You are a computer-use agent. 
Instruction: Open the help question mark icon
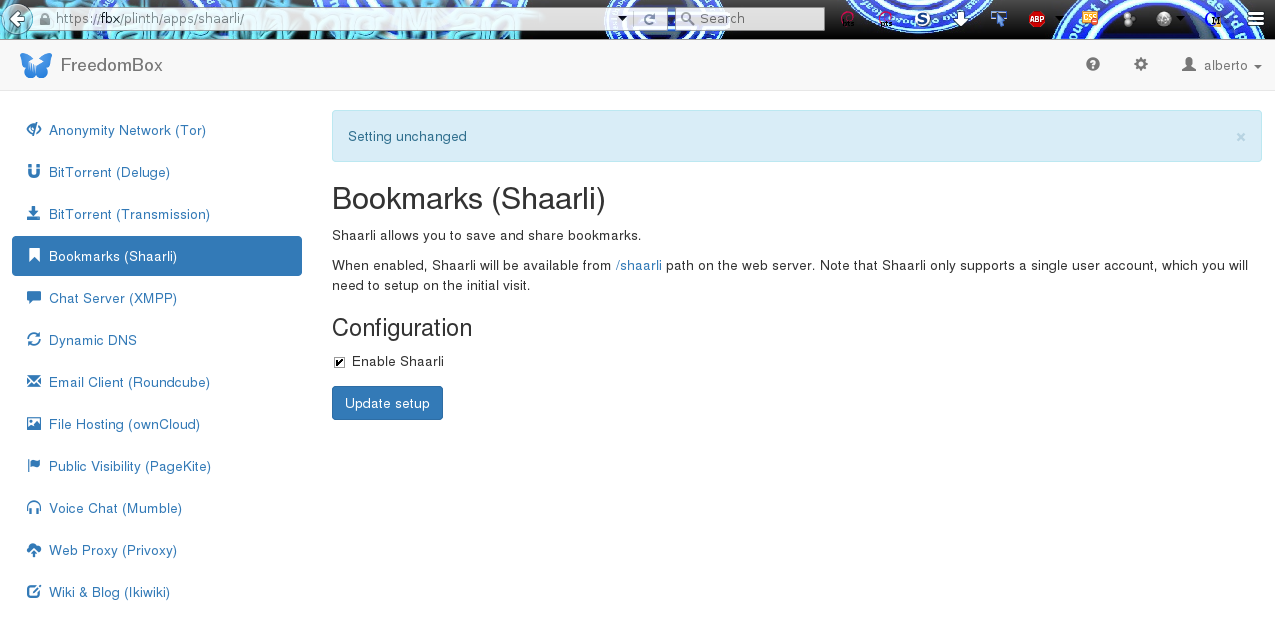1093,64
